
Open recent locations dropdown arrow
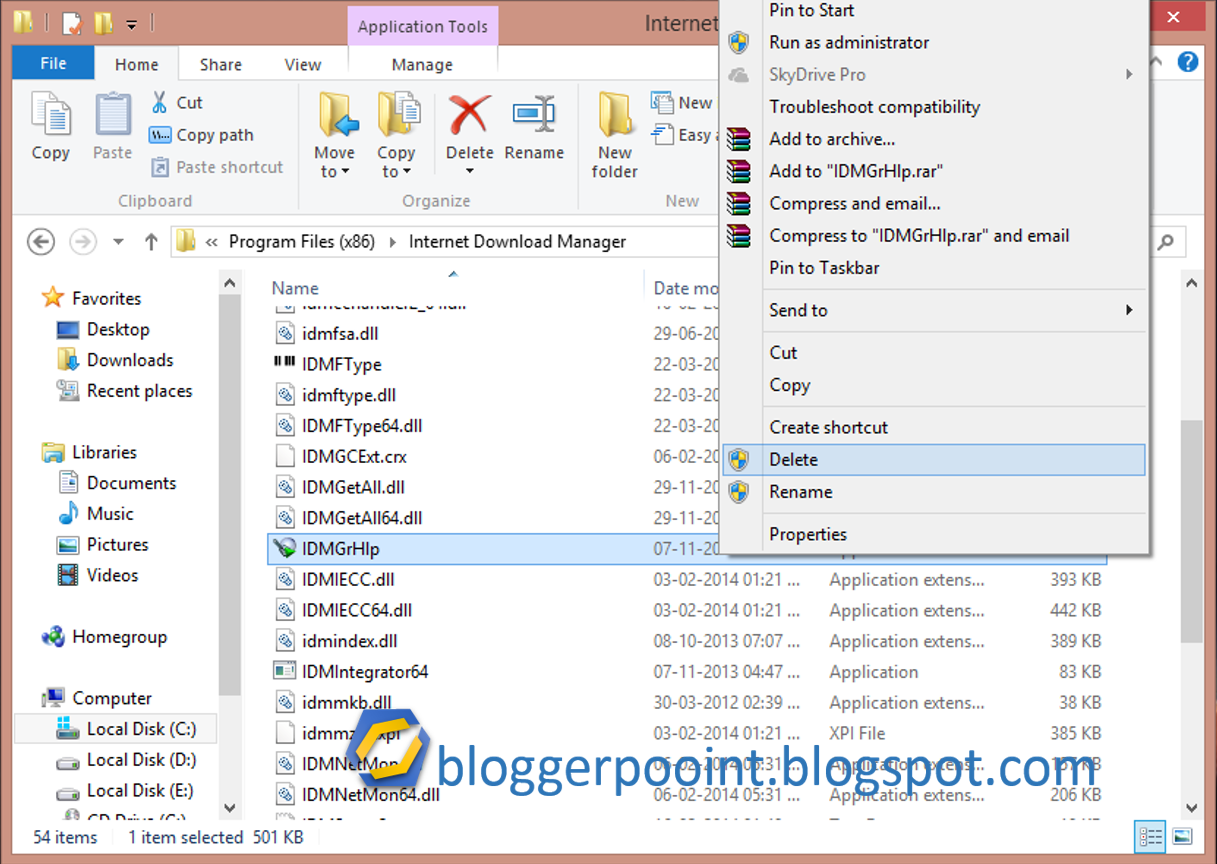coord(119,242)
